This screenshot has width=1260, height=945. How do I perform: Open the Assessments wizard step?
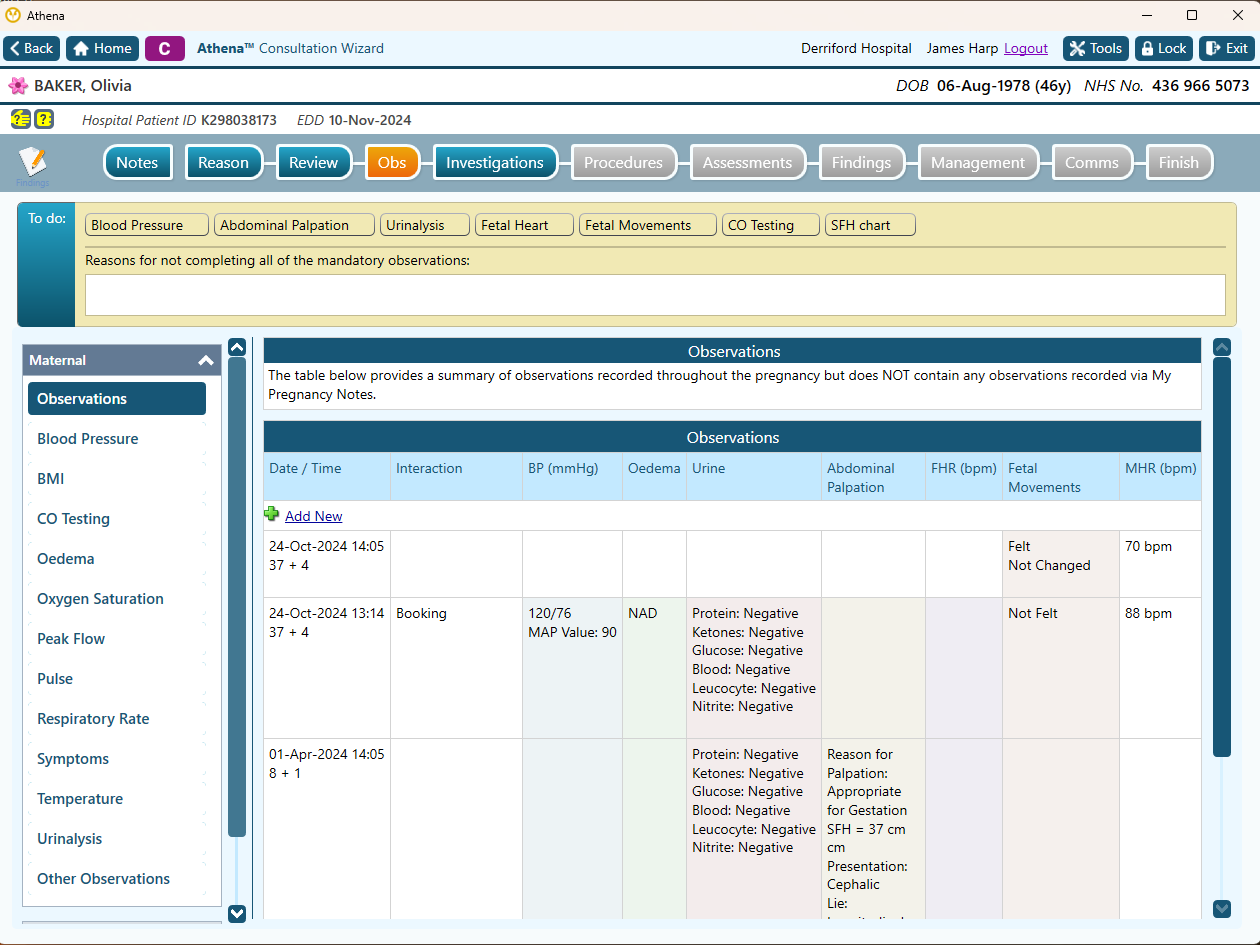(747, 163)
